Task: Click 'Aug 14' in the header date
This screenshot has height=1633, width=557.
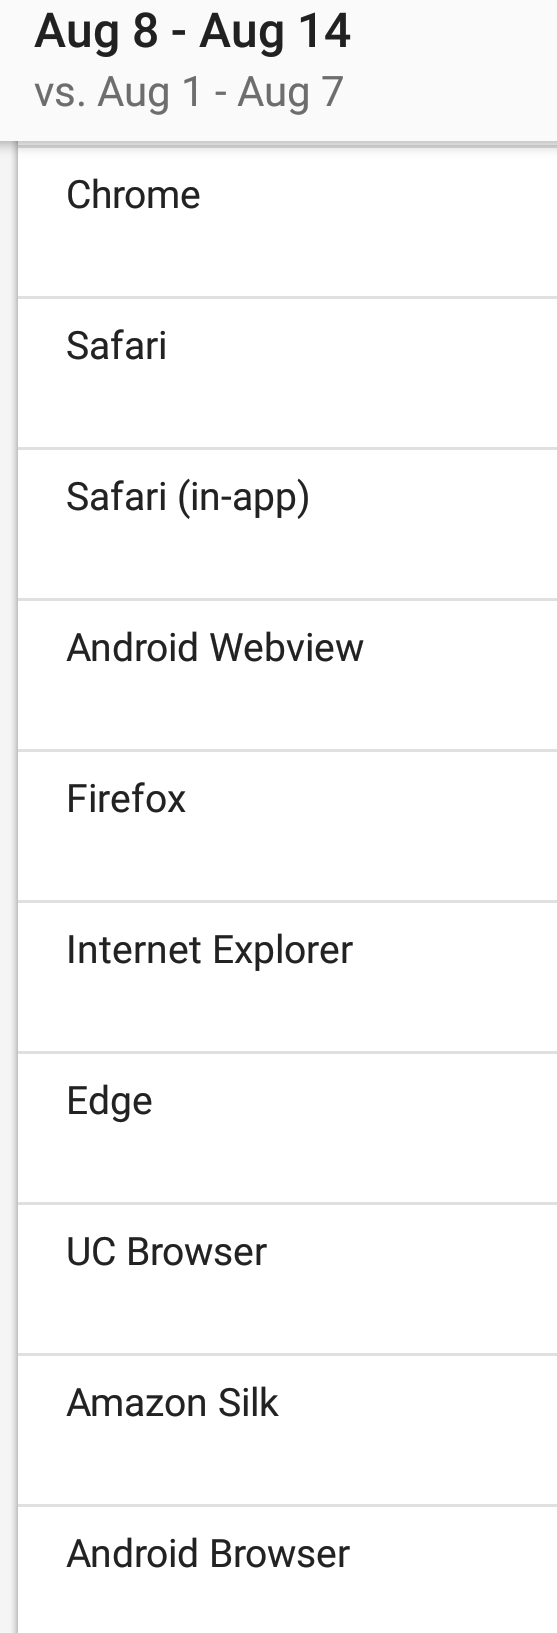Action: tap(275, 31)
